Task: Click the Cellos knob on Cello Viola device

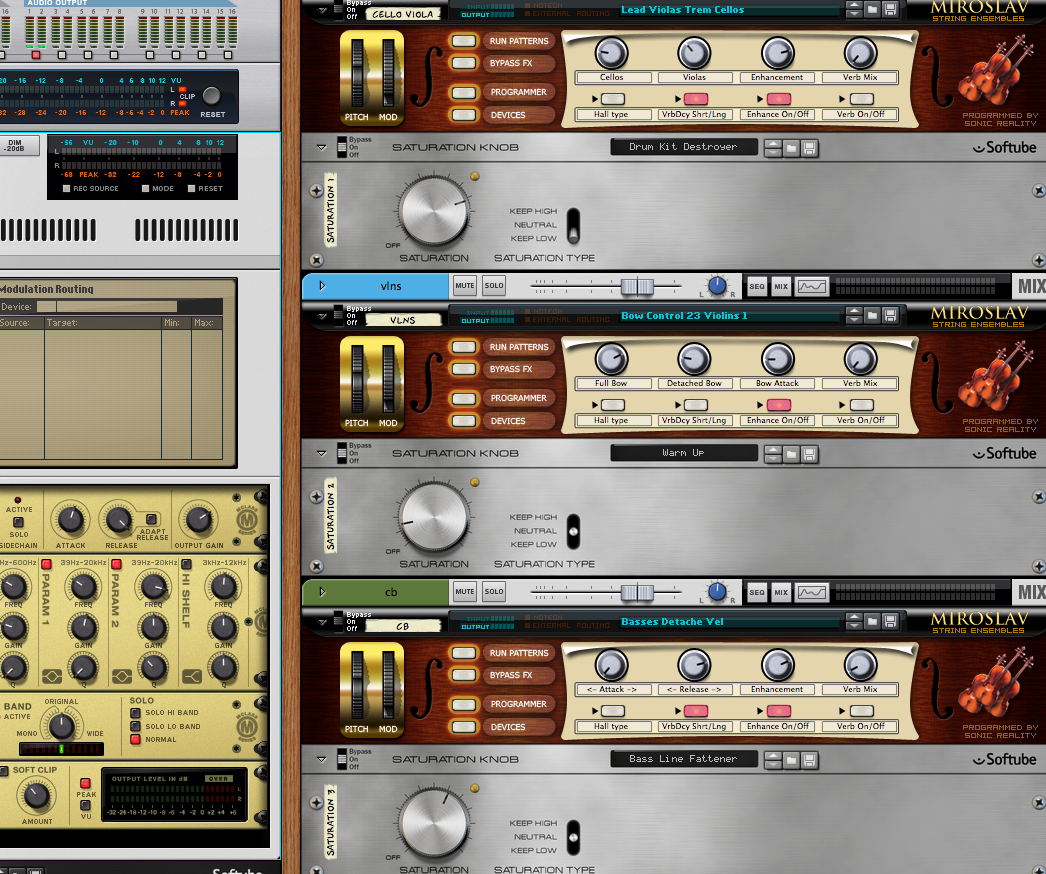Action: tap(612, 53)
